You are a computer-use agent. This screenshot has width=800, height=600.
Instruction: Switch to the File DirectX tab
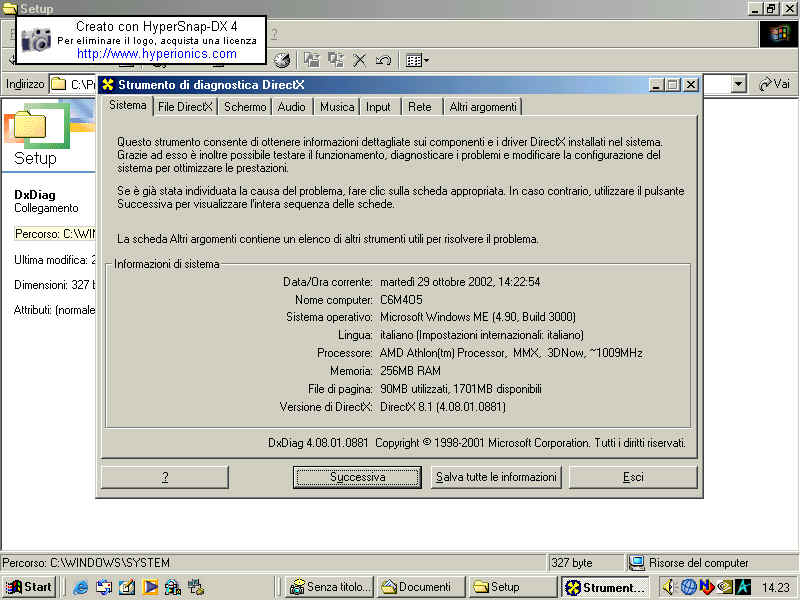185,107
